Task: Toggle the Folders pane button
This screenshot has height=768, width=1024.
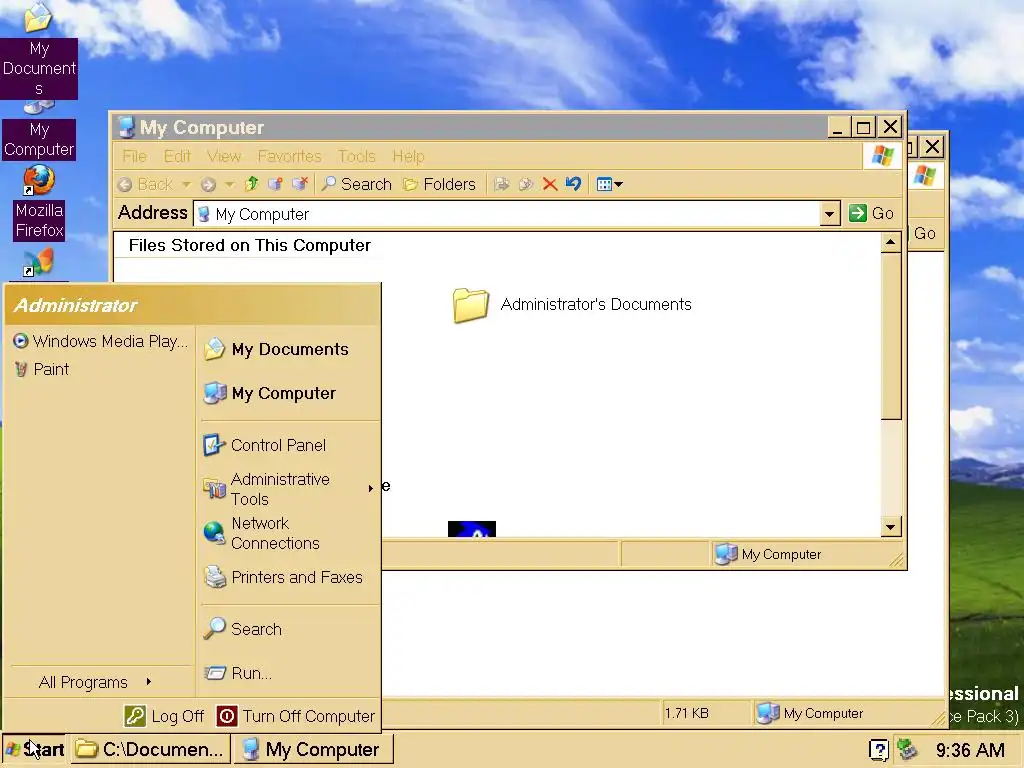Action: pyautogui.click(x=440, y=184)
